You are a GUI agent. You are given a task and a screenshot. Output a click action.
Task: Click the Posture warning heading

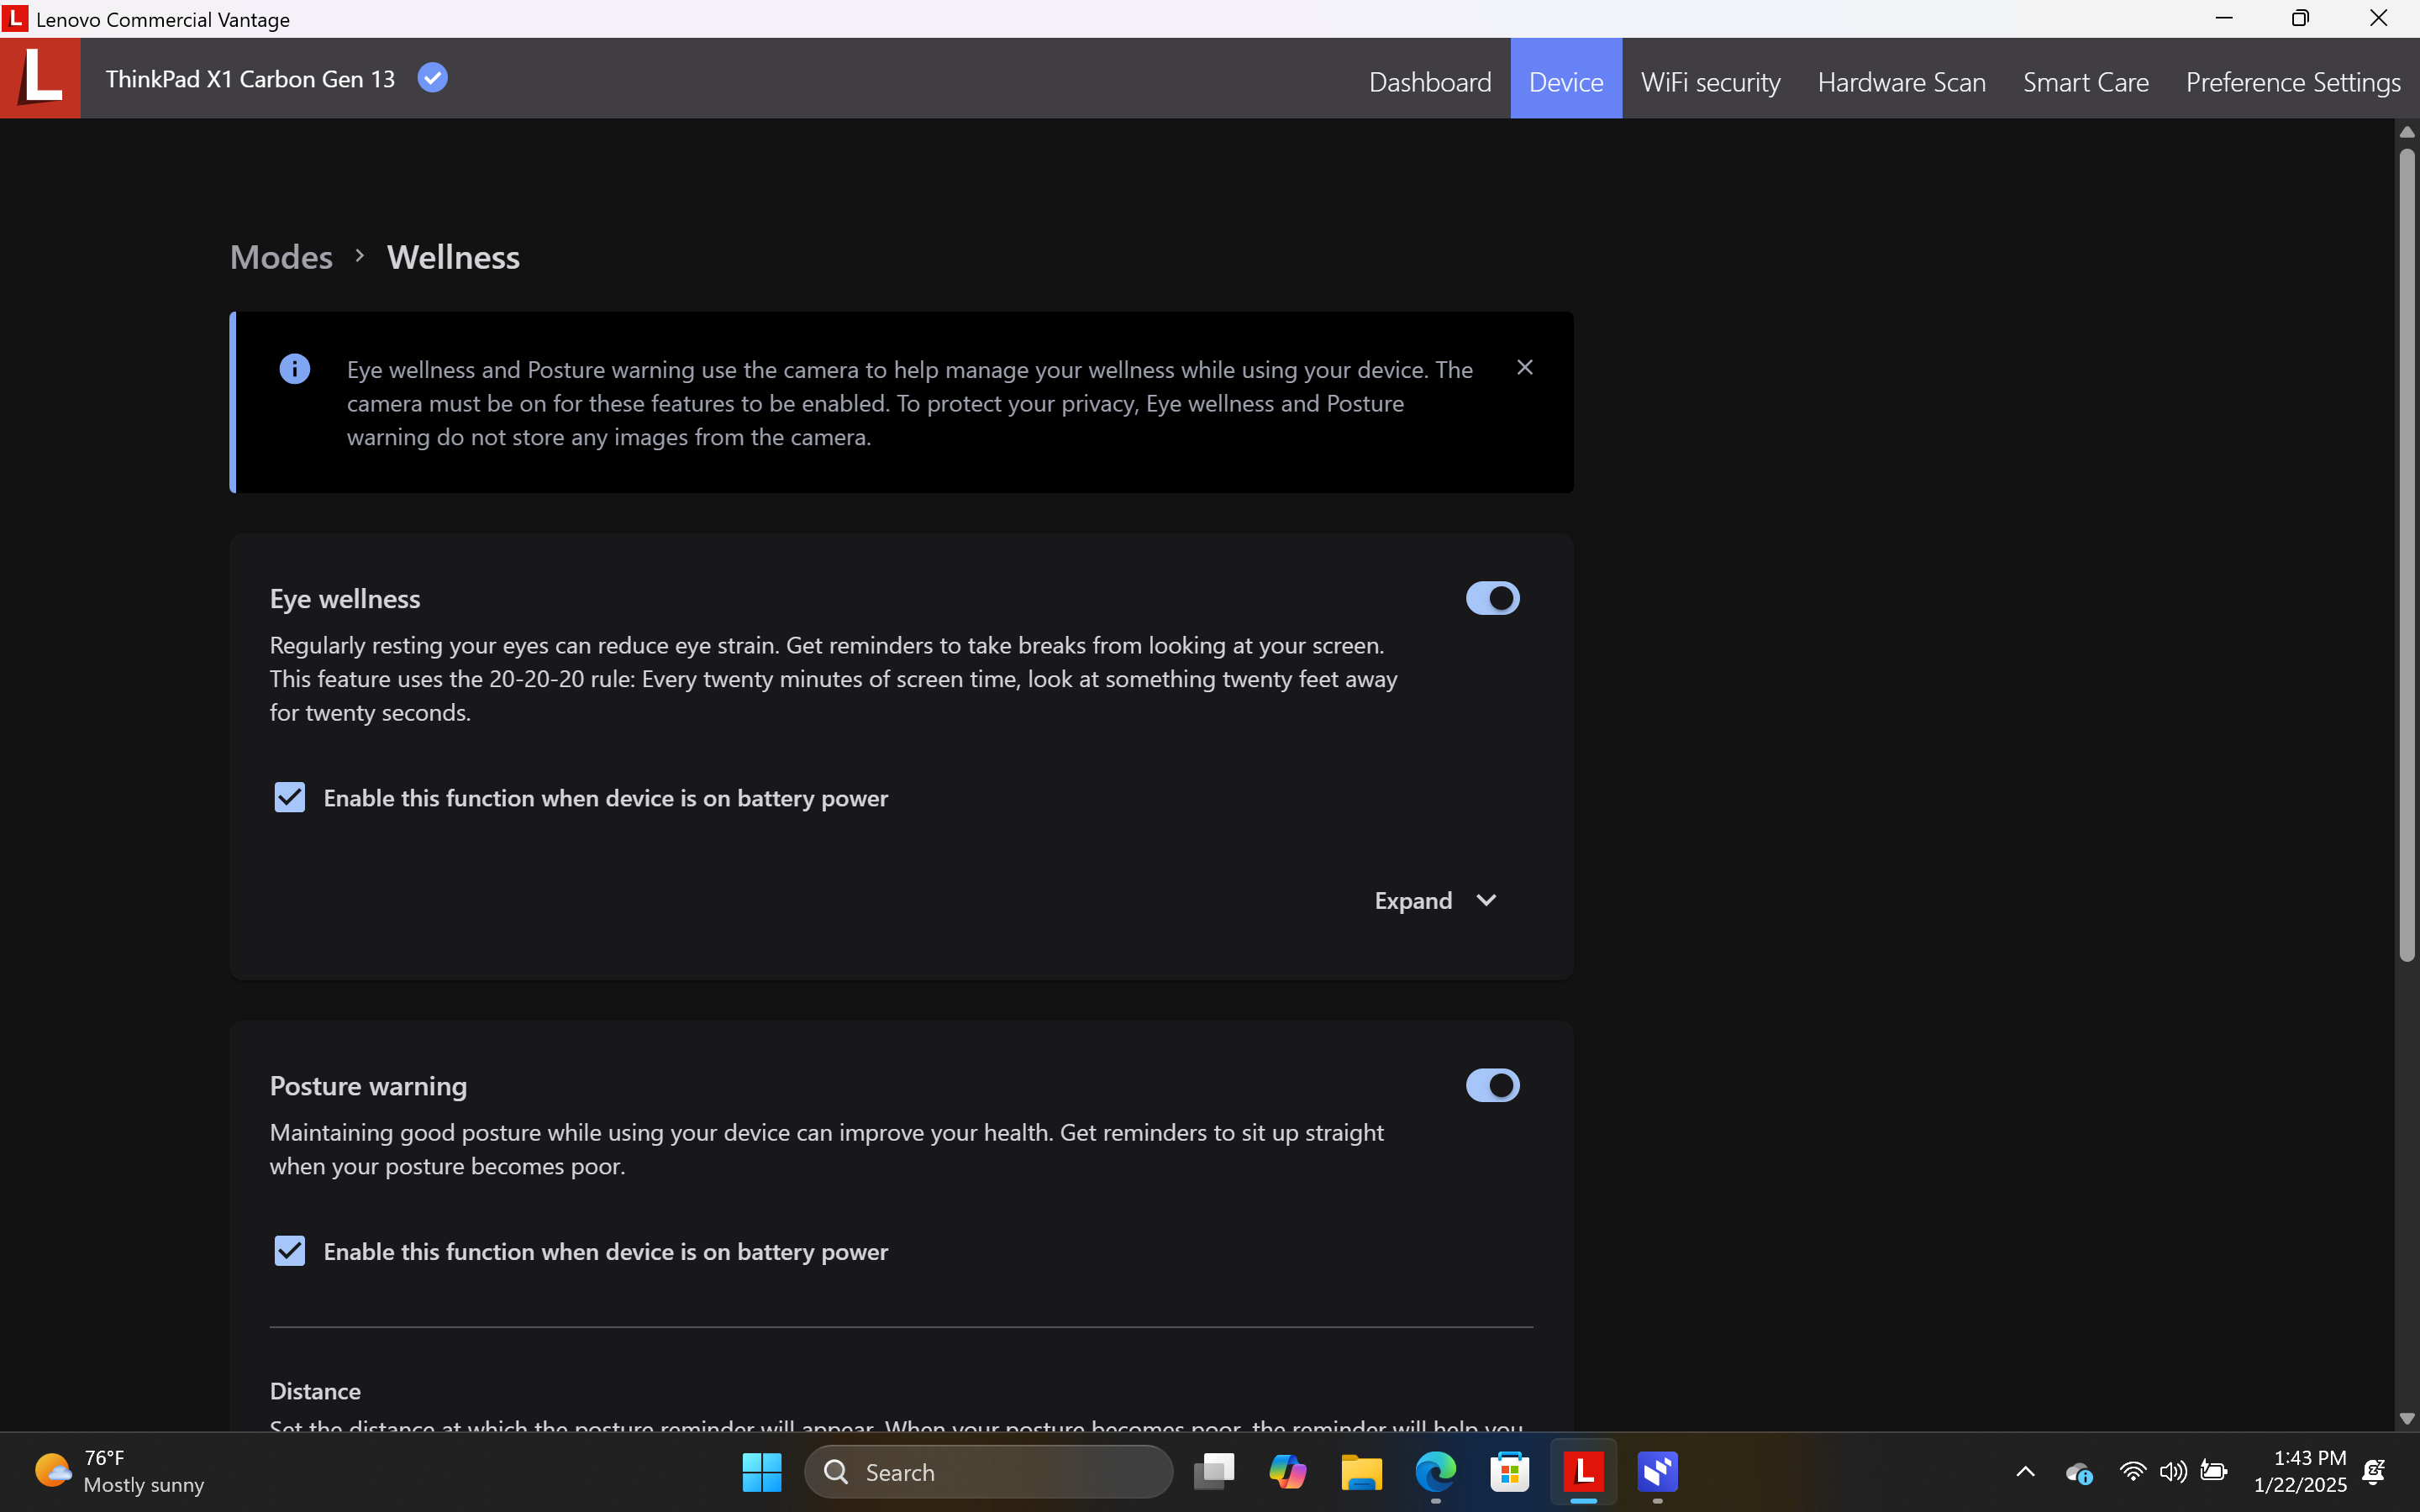tap(368, 1085)
